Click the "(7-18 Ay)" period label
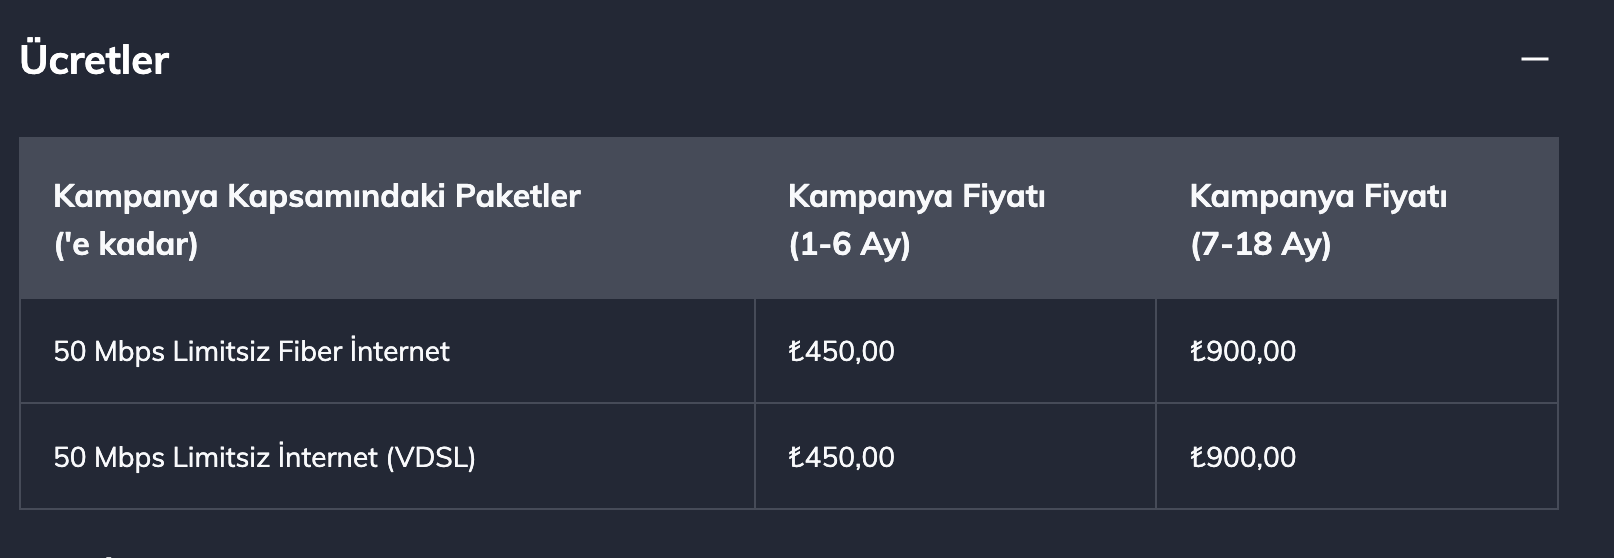The image size is (1614, 558). coord(1260,244)
